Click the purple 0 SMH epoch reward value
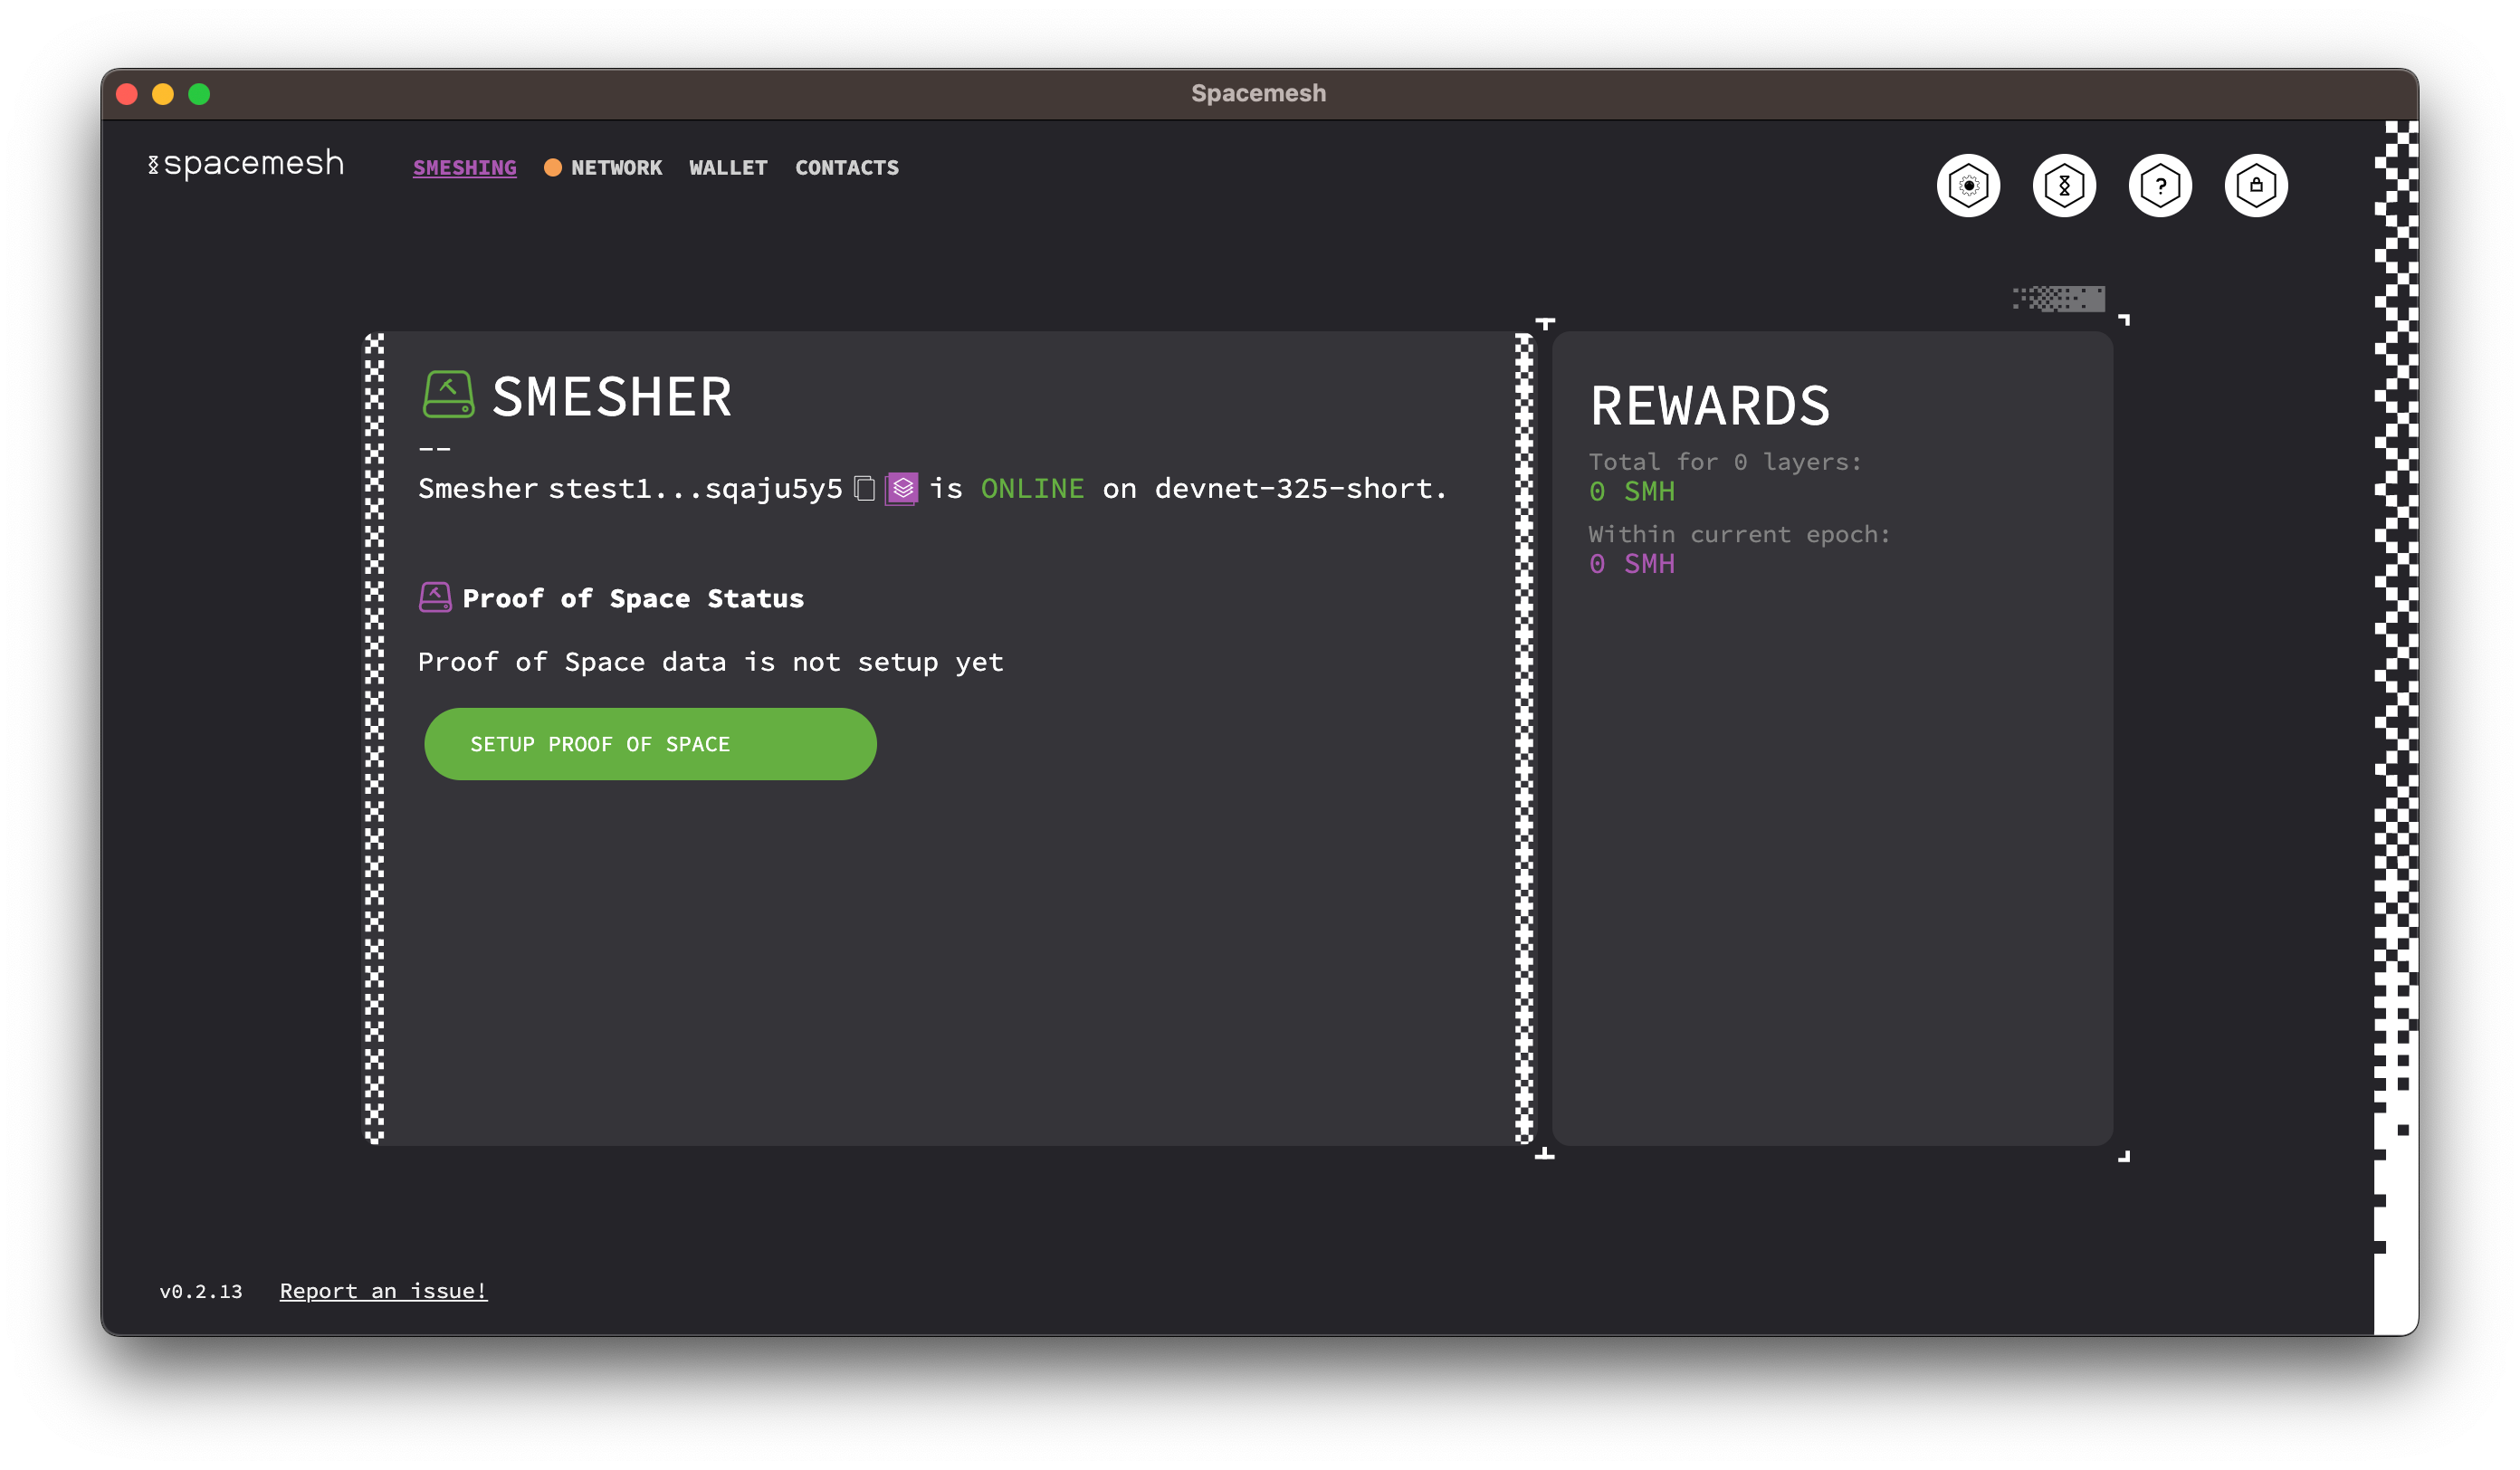 coord(1632,563)
